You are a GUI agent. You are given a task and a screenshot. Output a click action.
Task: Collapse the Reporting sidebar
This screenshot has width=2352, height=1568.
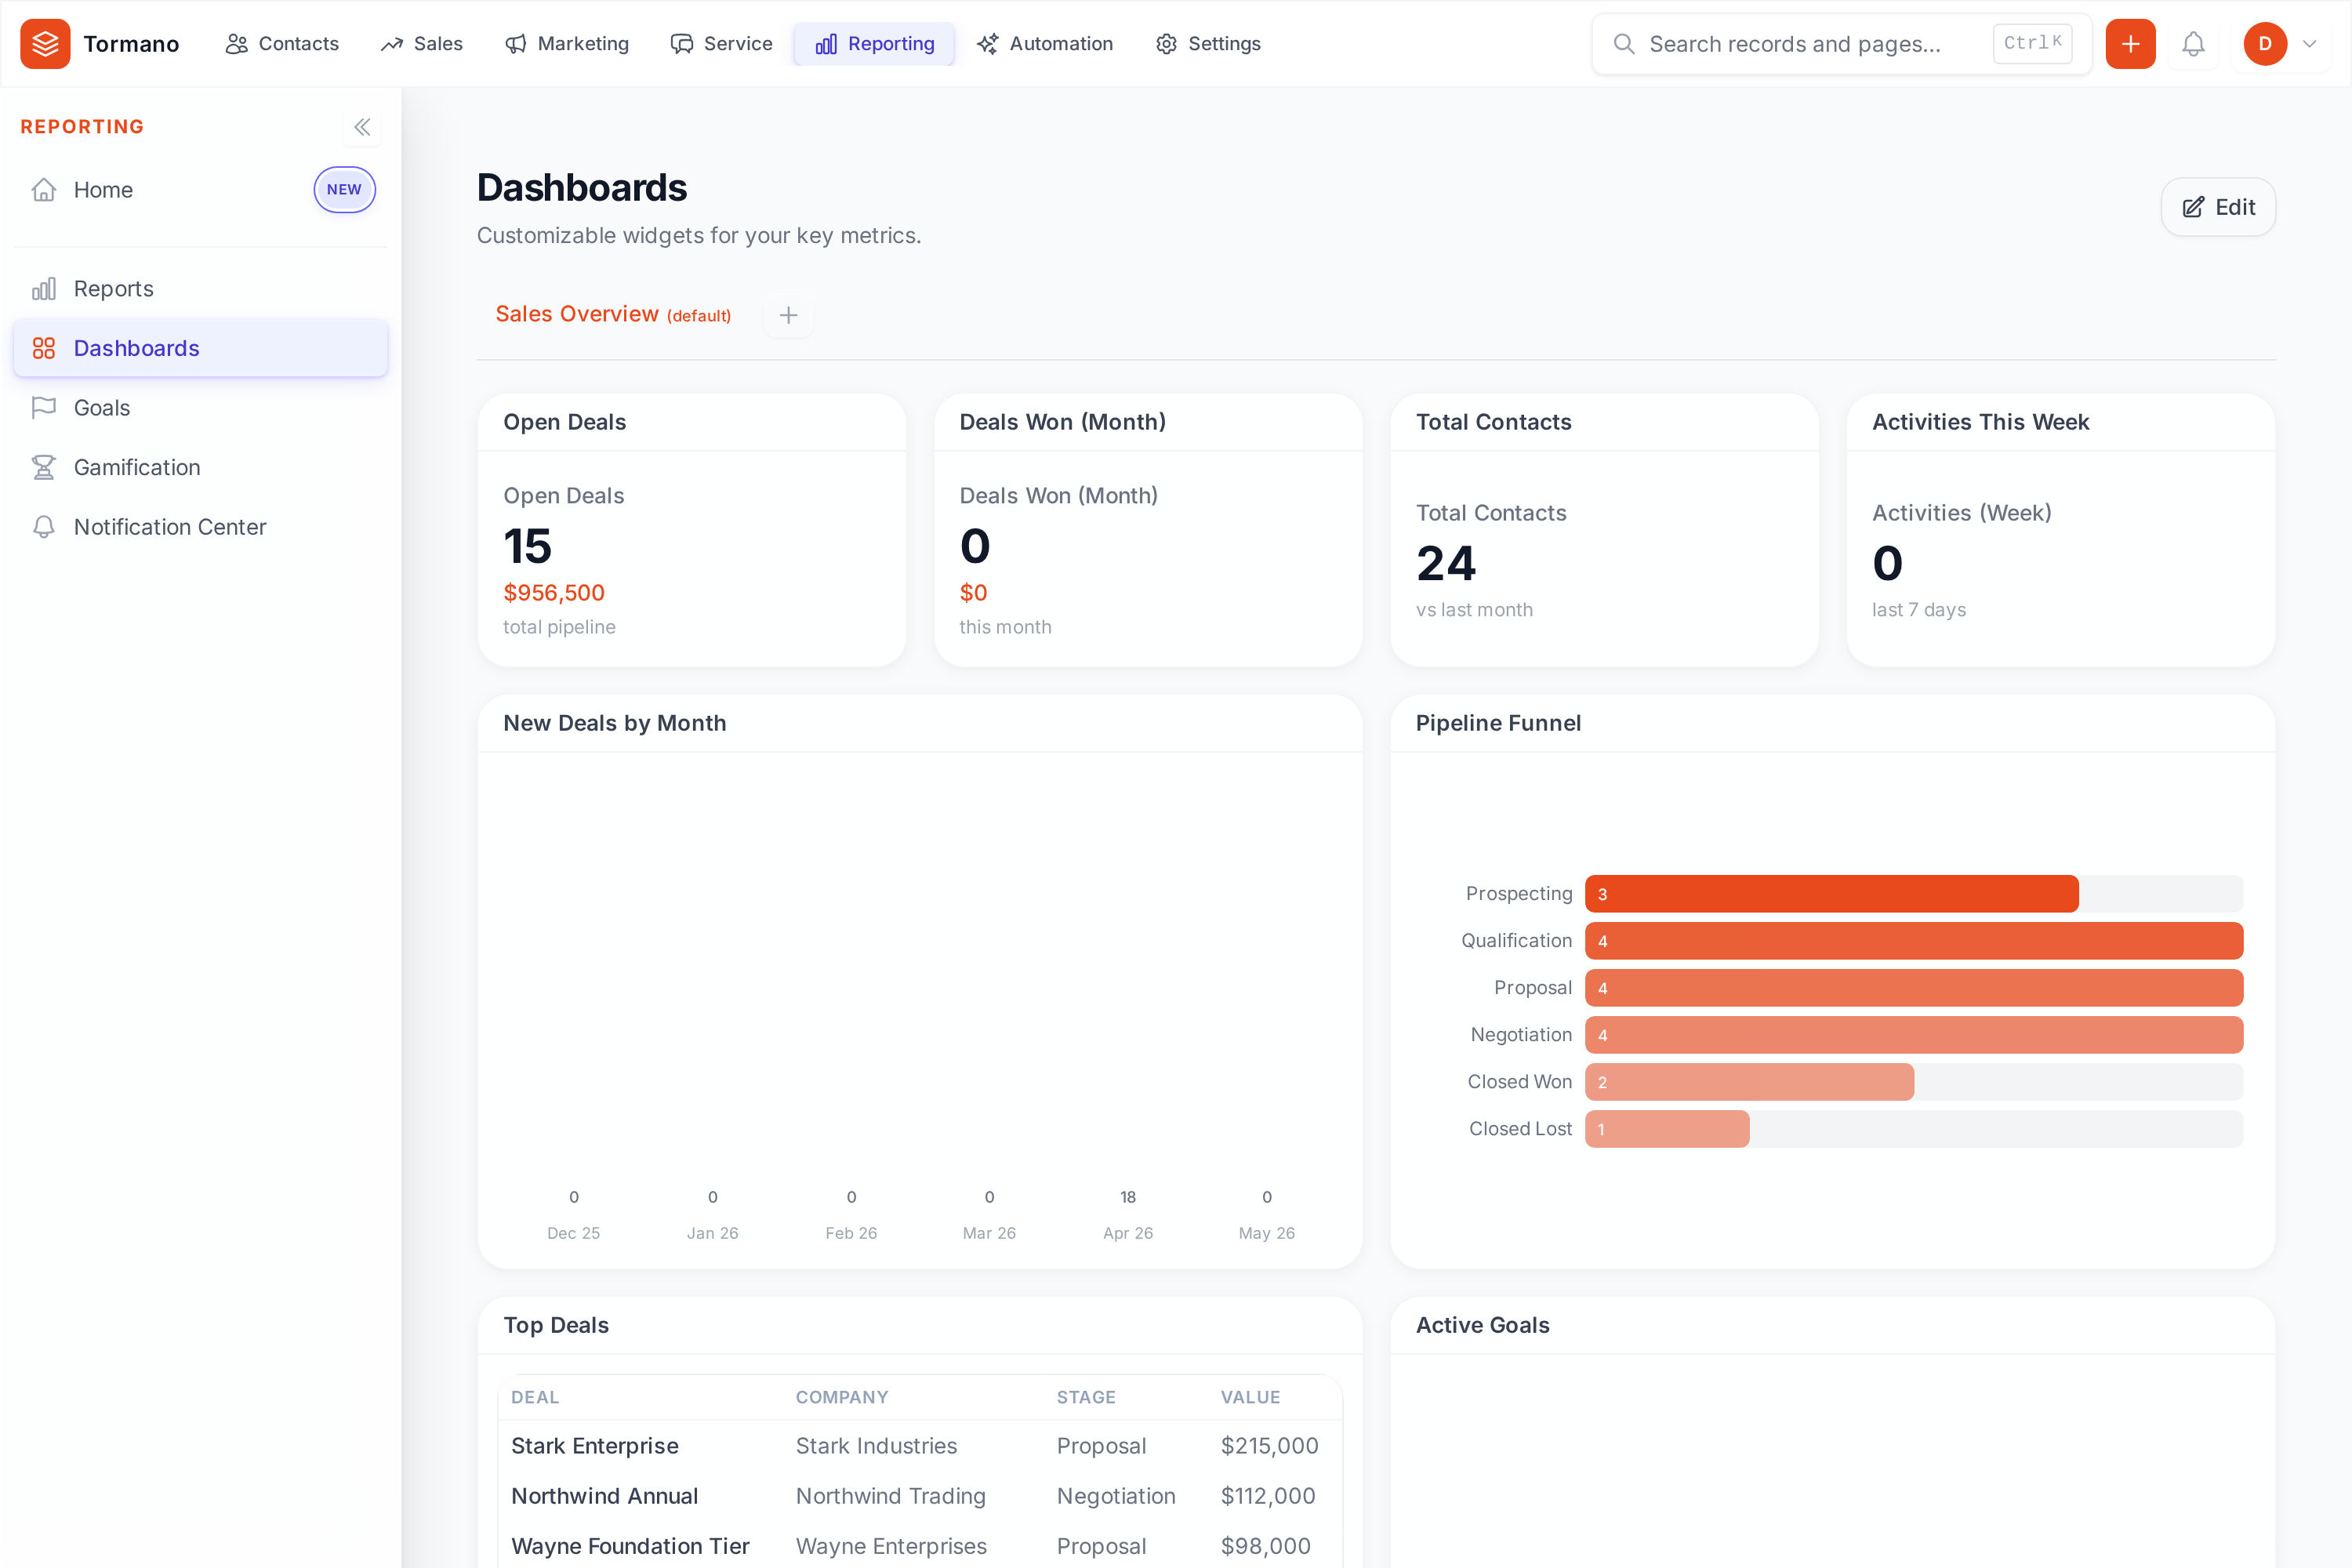pos(362,127)
